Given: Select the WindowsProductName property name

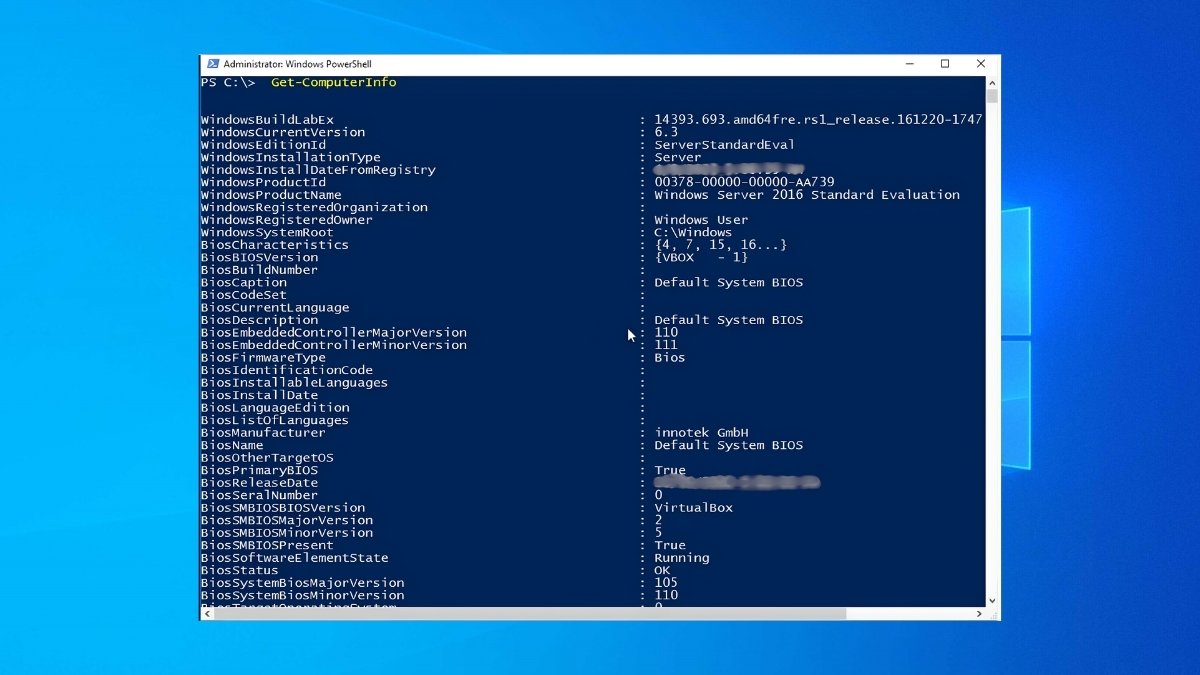Looking at the screenshot, I should 271,195.
